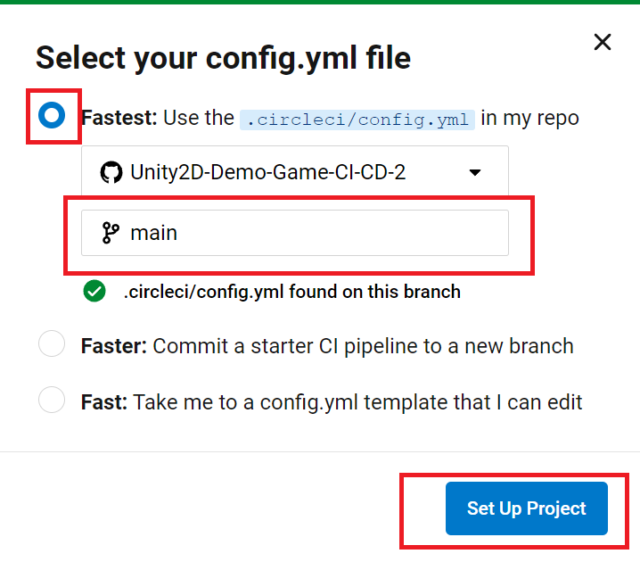Click the 'Fastest:' option label text
Screen dimensions: 640x562
pos(119,118)
